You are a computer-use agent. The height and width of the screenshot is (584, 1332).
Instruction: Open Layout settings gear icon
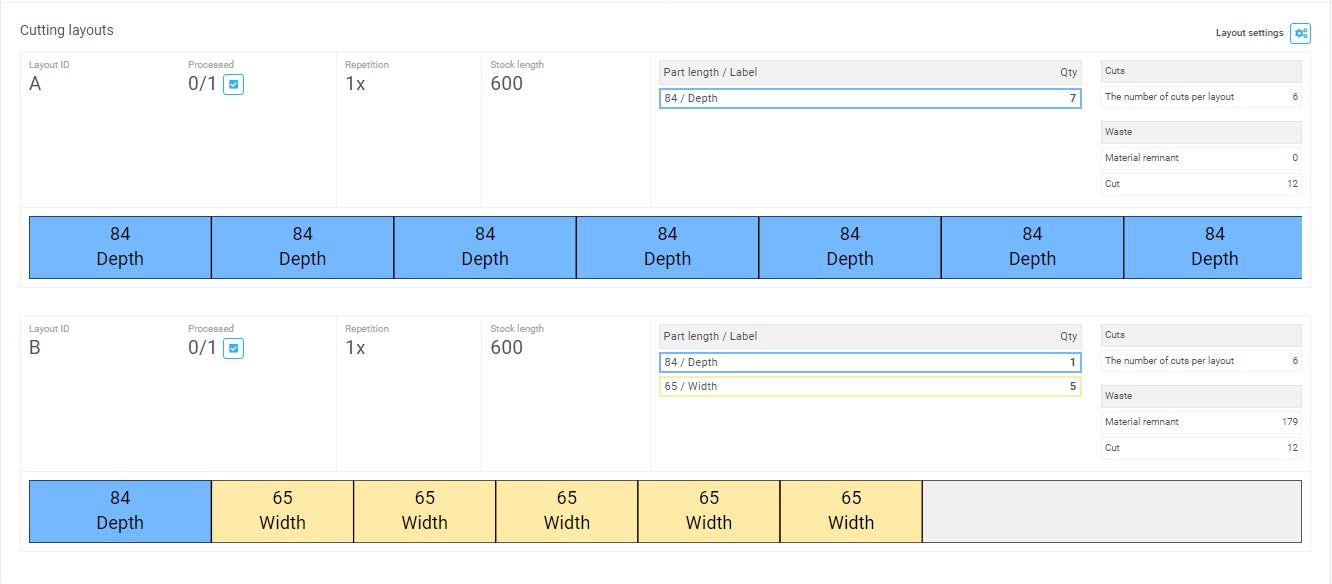1300,33
